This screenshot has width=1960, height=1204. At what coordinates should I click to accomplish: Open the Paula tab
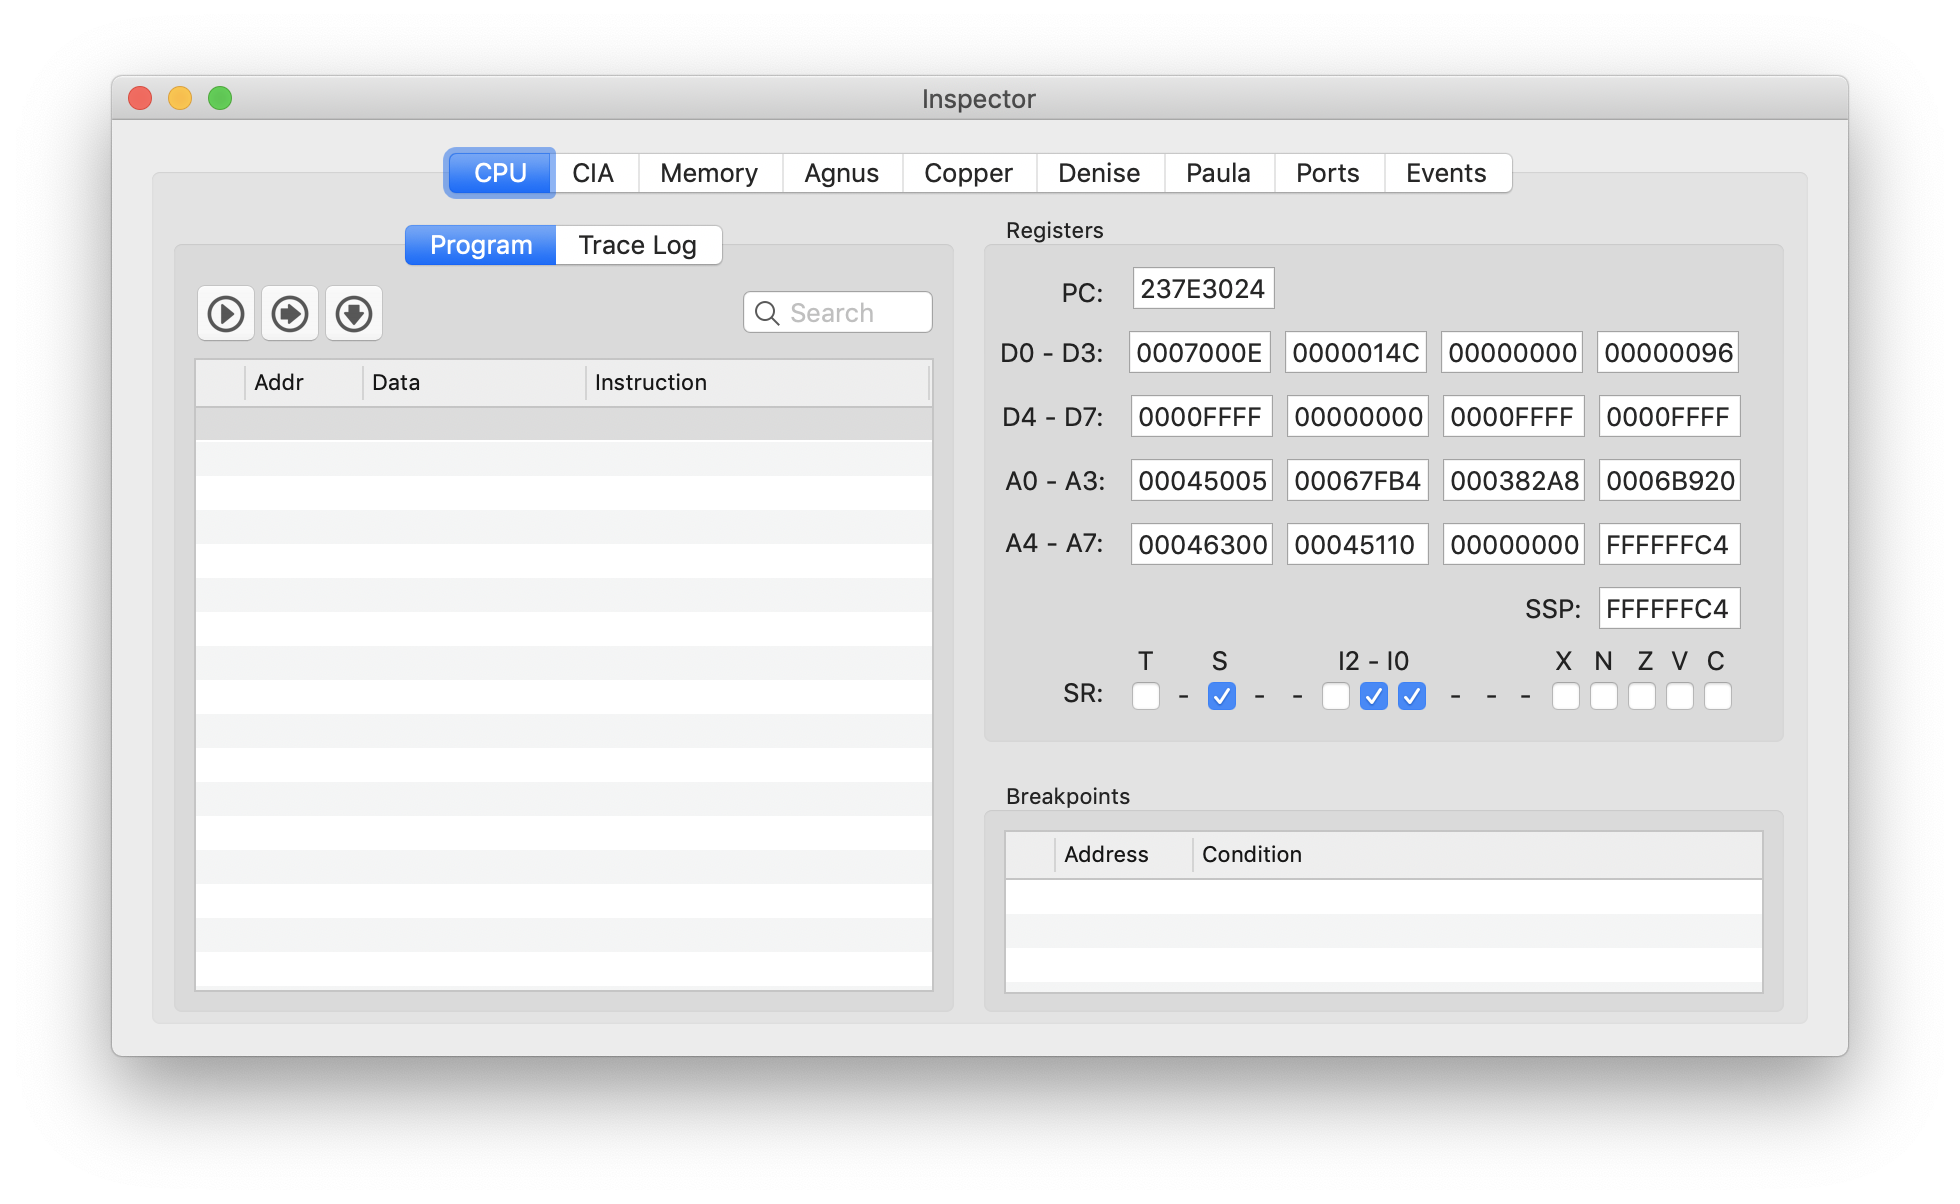click(x=1218, y=173)
